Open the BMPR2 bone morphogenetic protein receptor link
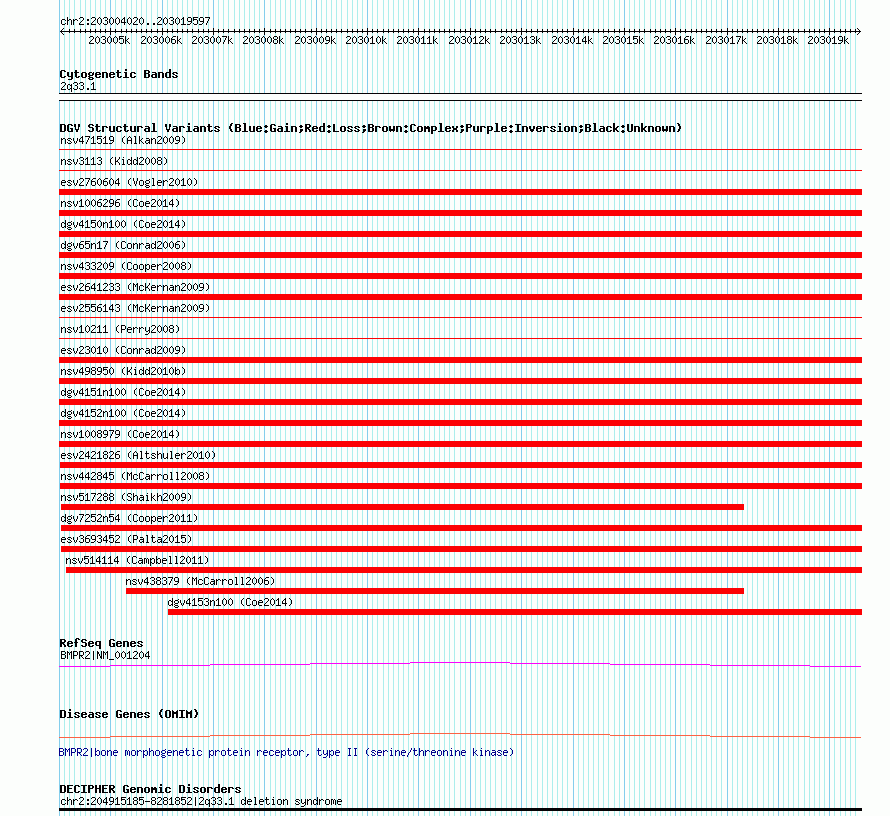This screenshot has width=890, height=816. (x=286, y=752)
